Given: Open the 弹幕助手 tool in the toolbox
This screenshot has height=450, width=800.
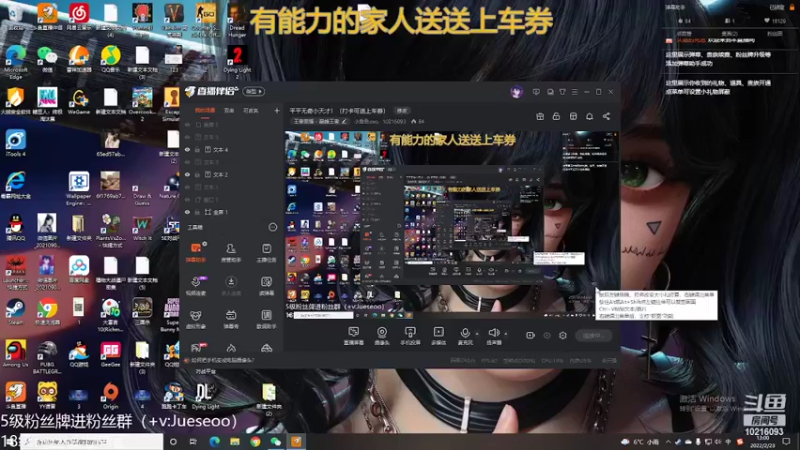Looking at the screenshot, I should point(195,252).
